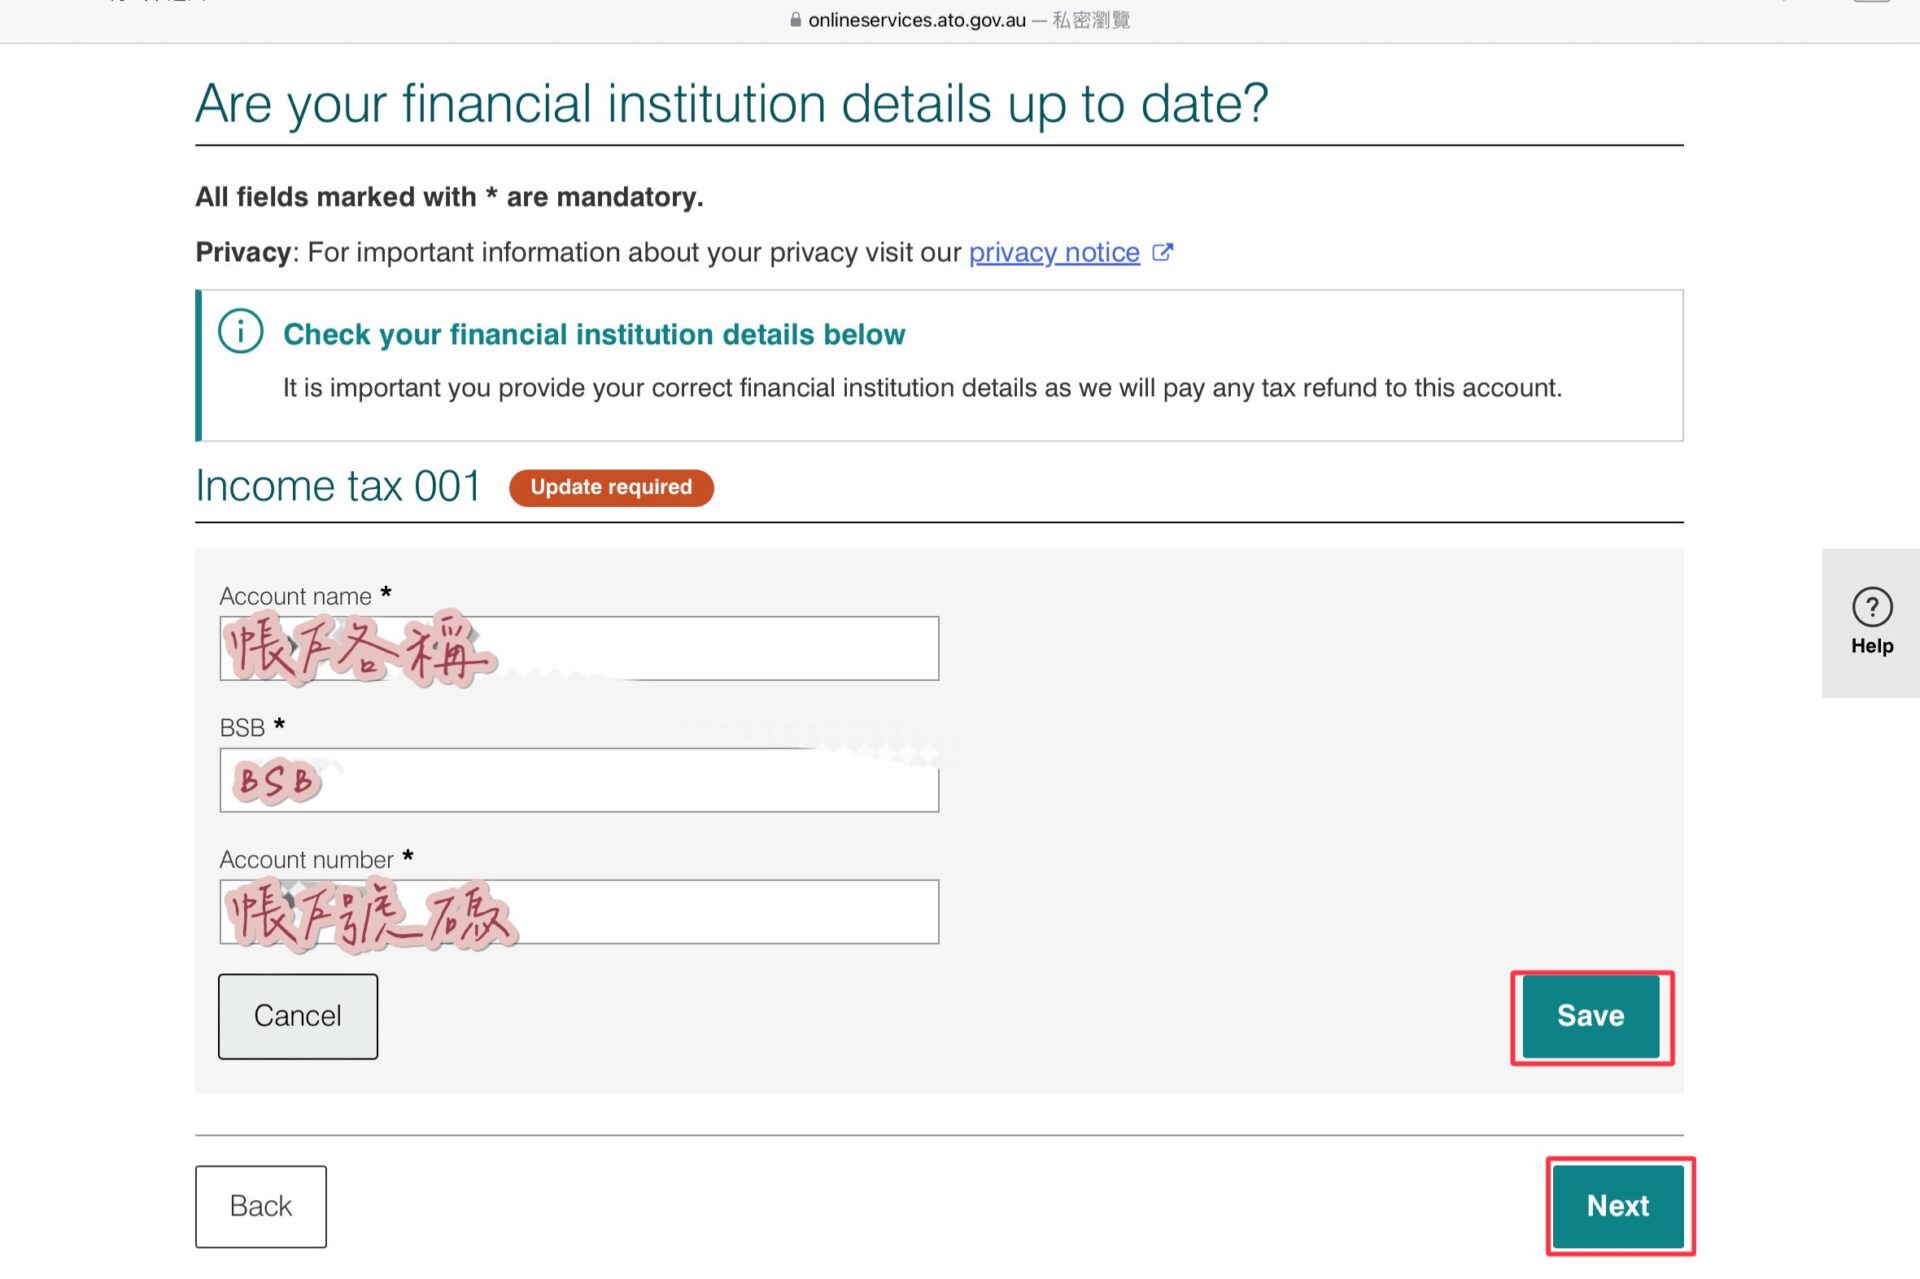Click the padlock icon in address bar
The height and width of the screenshot is (1279, 1920).
[x=795, y=20]
